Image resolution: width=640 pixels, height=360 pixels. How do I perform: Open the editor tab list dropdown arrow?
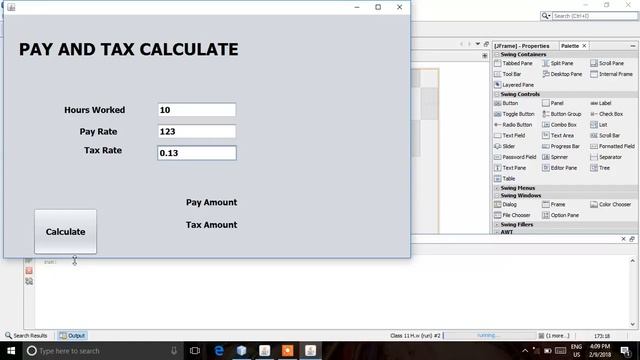pyautogui.click(x=478, y=44)
